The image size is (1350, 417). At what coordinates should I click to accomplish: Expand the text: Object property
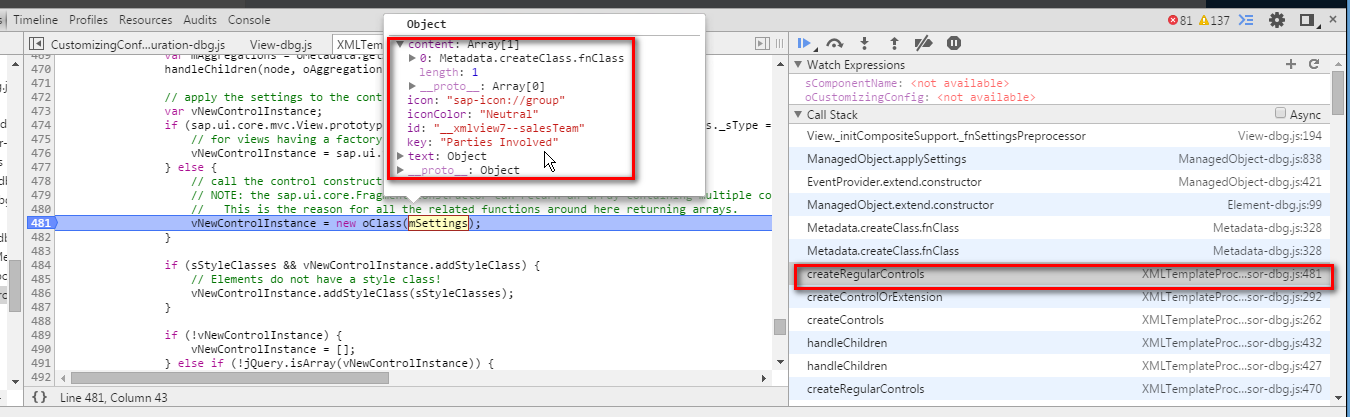(x=401, y=157)
